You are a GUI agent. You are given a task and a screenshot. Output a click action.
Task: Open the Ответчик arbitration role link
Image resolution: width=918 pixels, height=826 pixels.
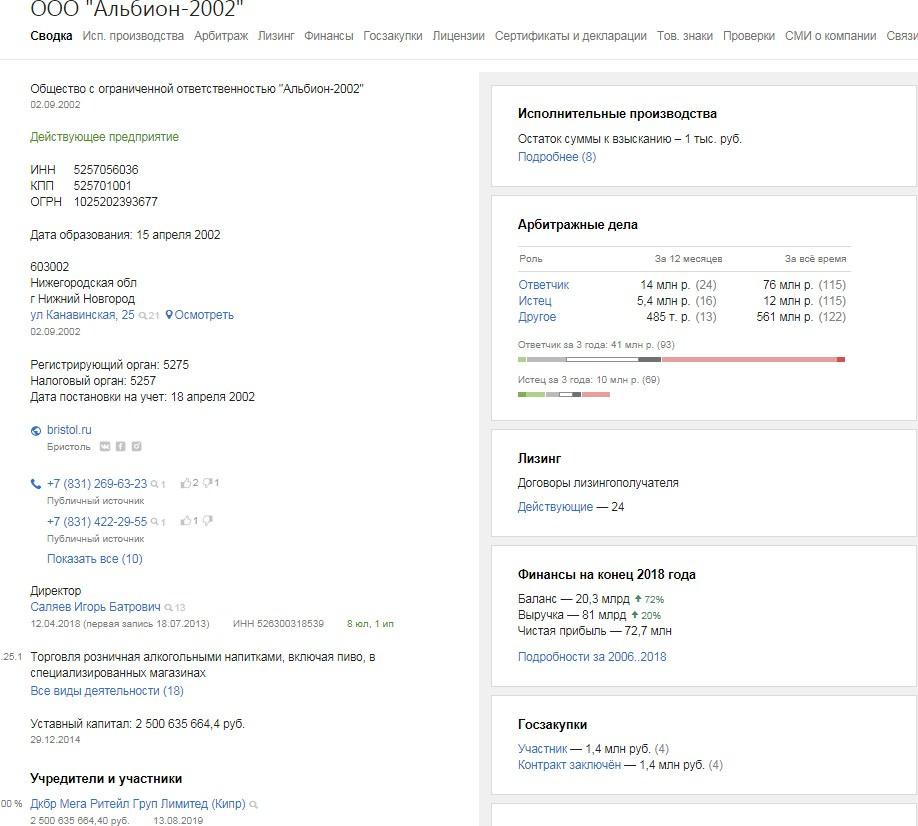pos(544,285)
